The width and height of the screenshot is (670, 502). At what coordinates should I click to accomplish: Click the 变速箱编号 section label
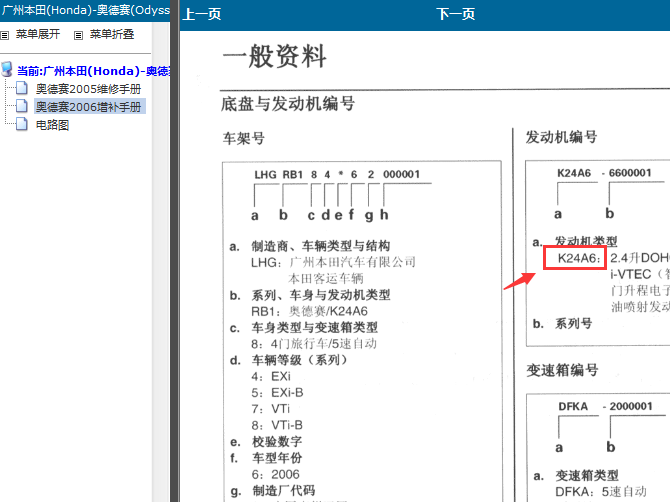562,370
